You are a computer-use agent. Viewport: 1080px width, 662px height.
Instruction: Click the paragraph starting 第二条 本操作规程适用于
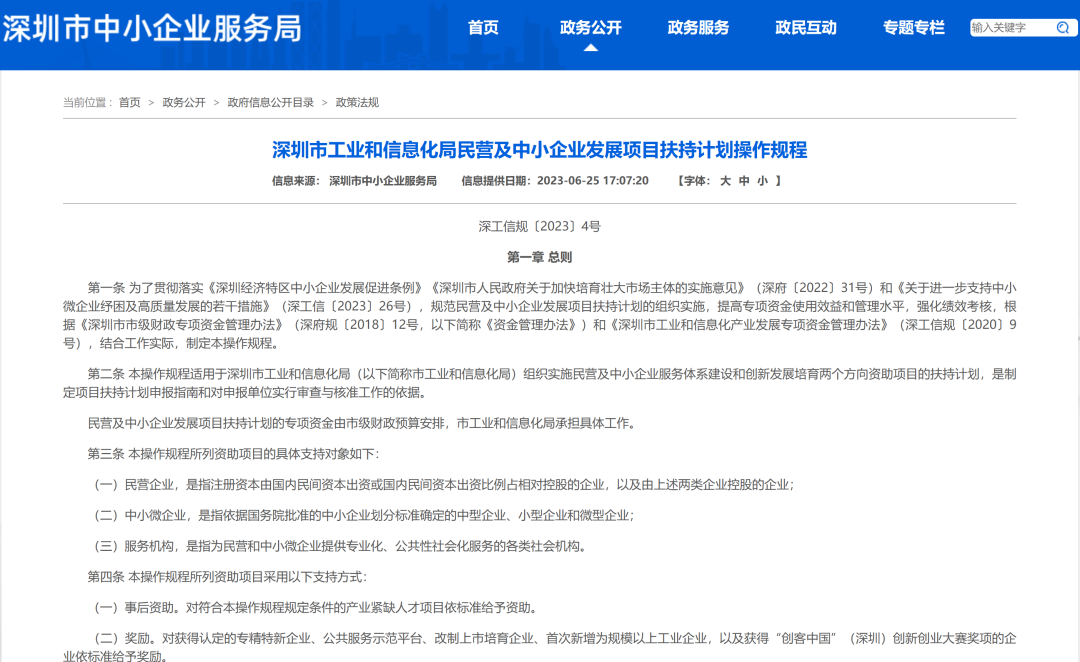(x=539, y=383)
